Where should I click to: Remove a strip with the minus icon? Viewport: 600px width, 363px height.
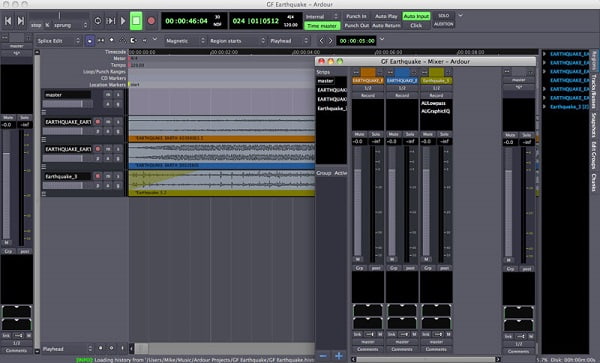pos(323,356)
